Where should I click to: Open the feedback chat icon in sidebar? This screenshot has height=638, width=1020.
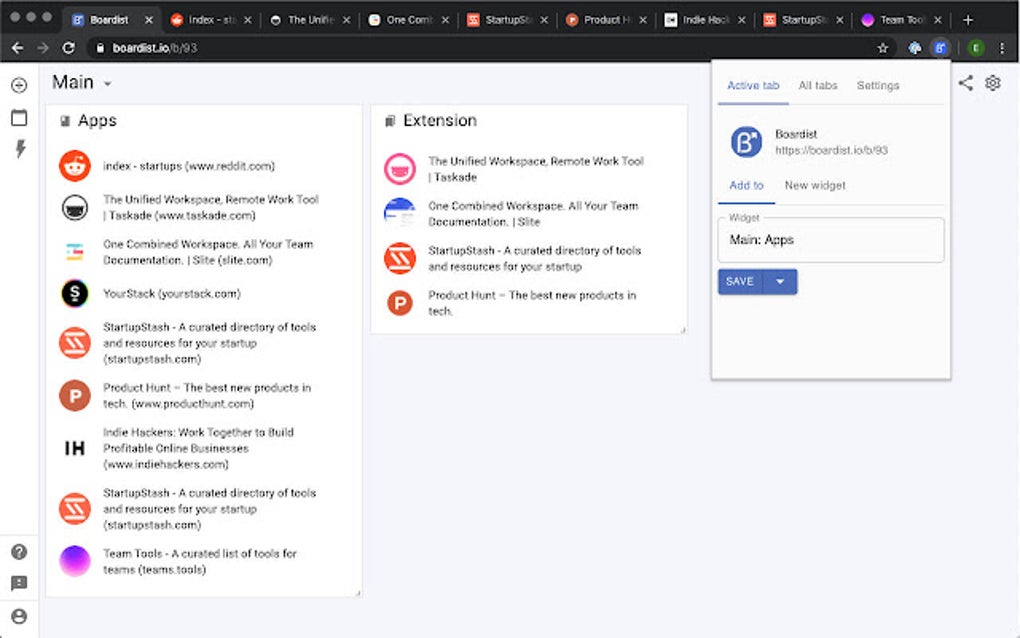point(19,584)
